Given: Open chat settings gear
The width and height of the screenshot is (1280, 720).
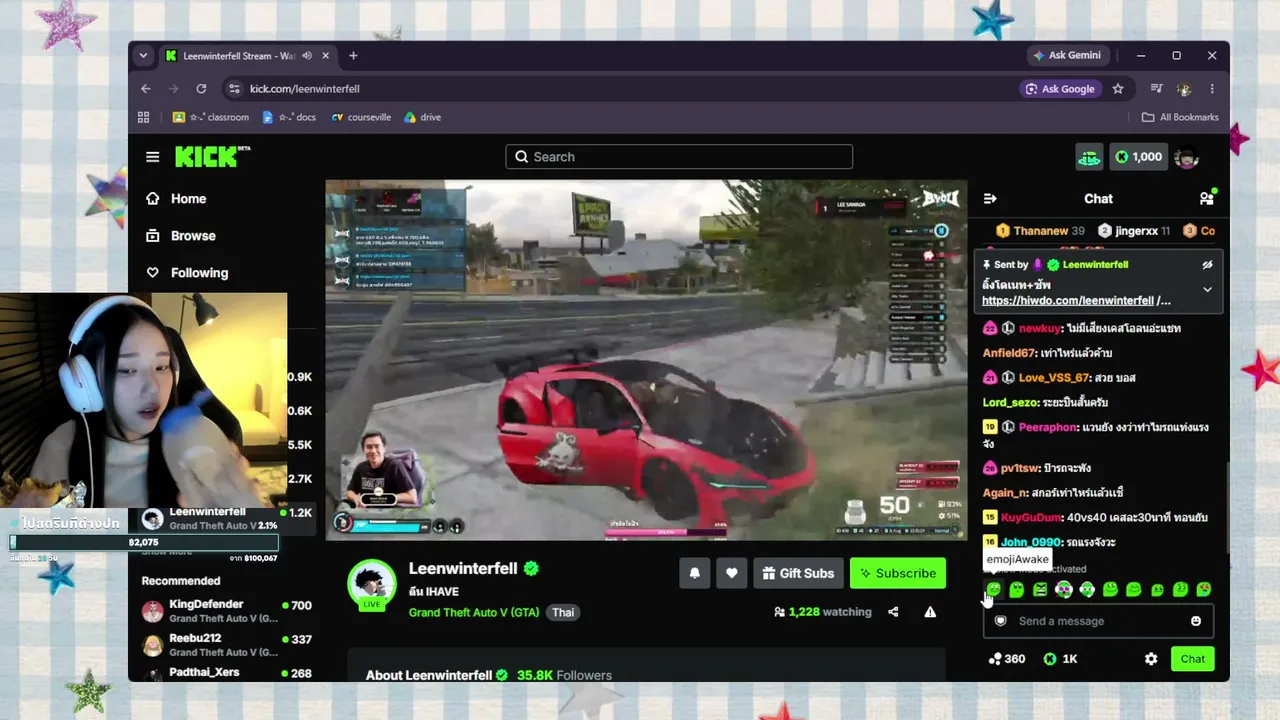Looking at the screenshot, I should tap(1151, 659).
